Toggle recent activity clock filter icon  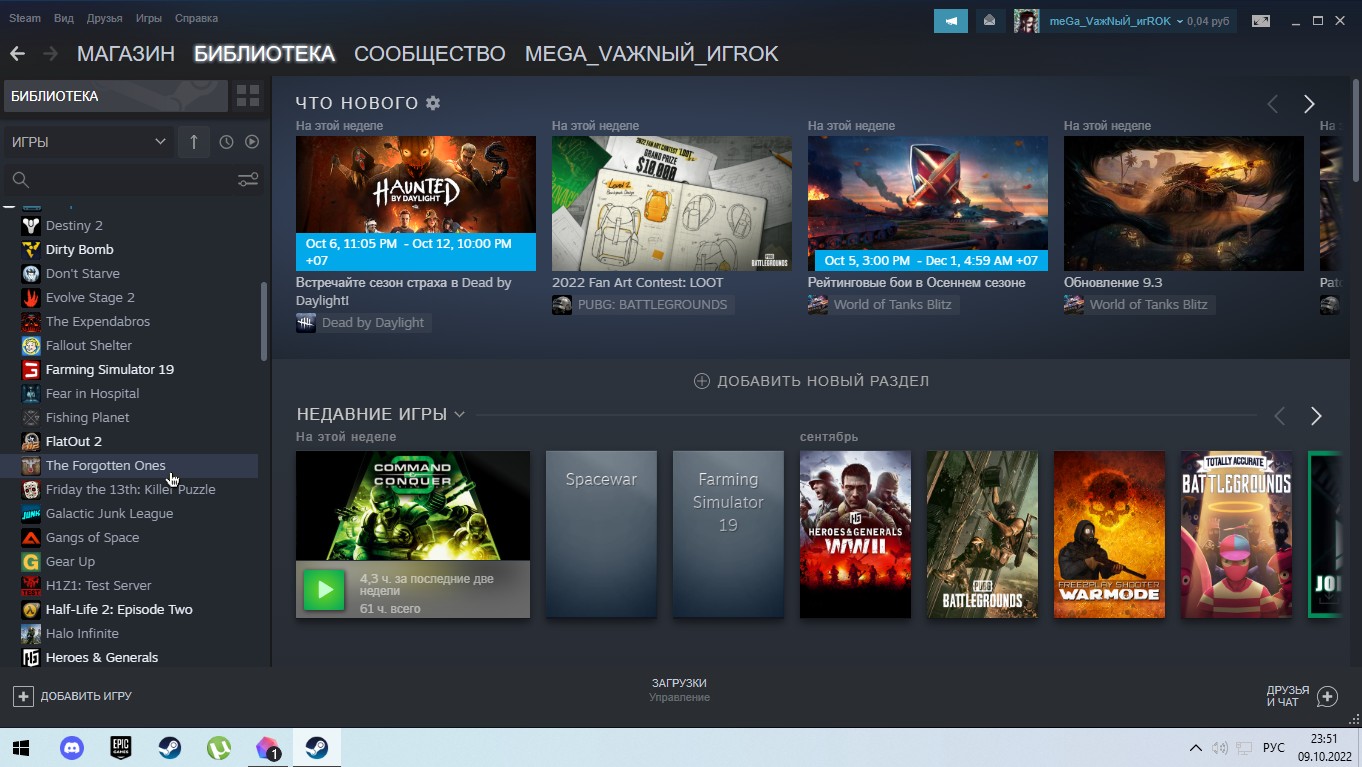pyautogui.click(x=226, y=142)
